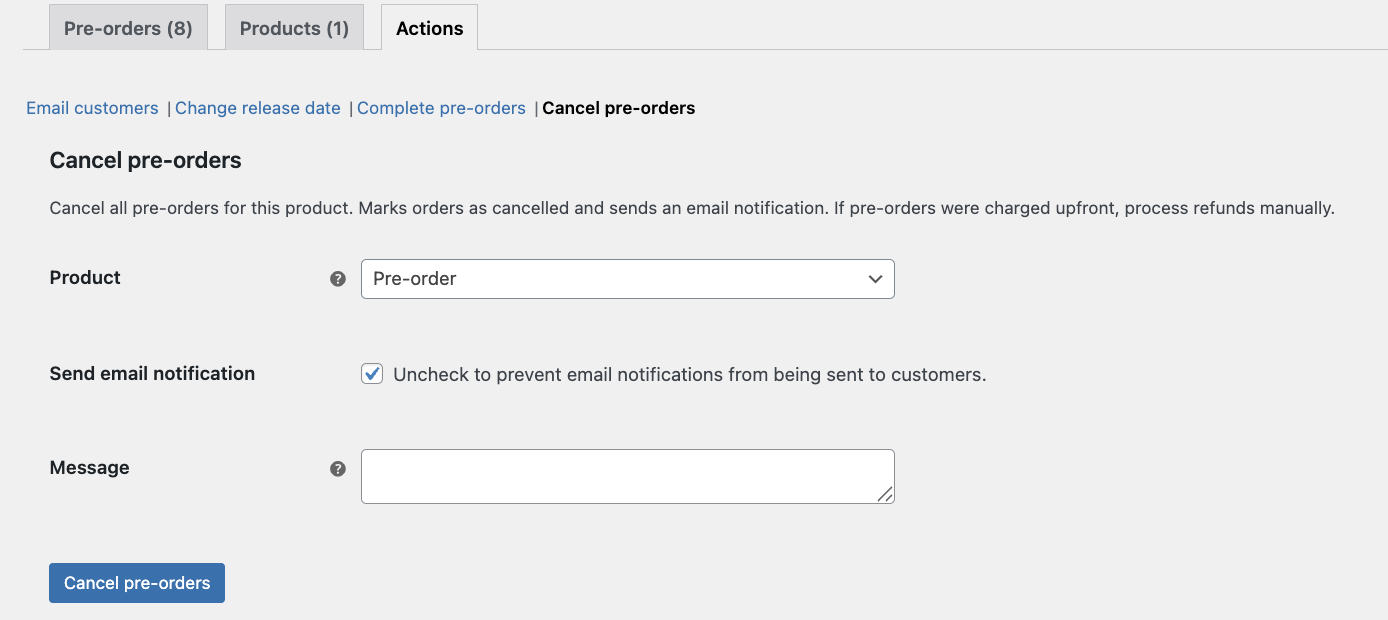The image size is (1388, 620).
Task: Switch to the Pre-orders (8) tab
Action: pyautogui.click(x=128, y=28)
